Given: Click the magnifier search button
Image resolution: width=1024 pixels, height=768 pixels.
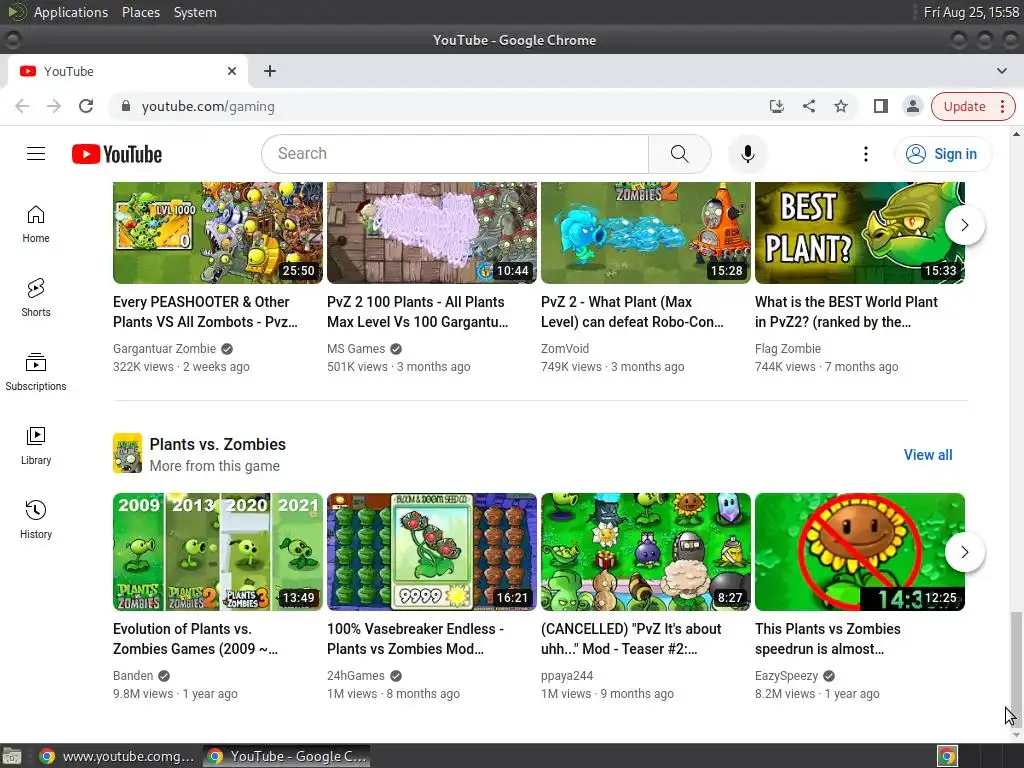Looking at the screenshot, I should coord(679,154).
